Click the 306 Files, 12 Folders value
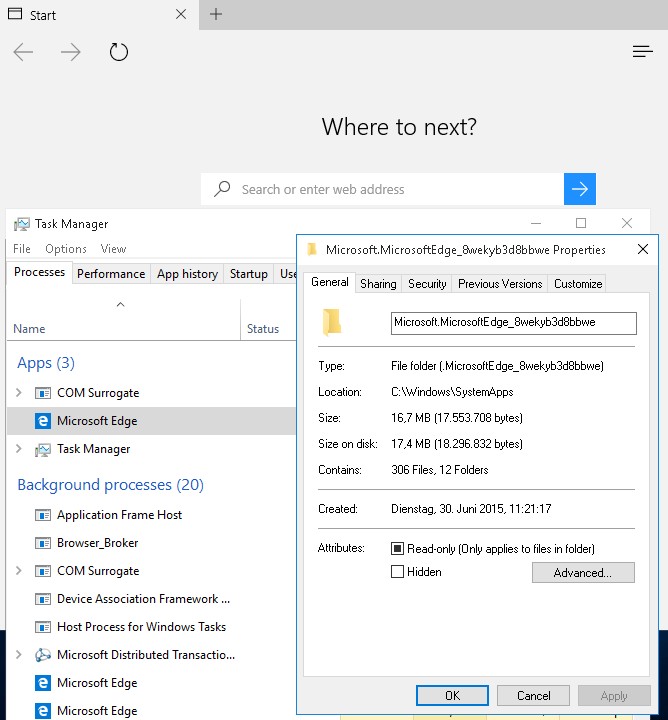 click(x=439, y=470)
